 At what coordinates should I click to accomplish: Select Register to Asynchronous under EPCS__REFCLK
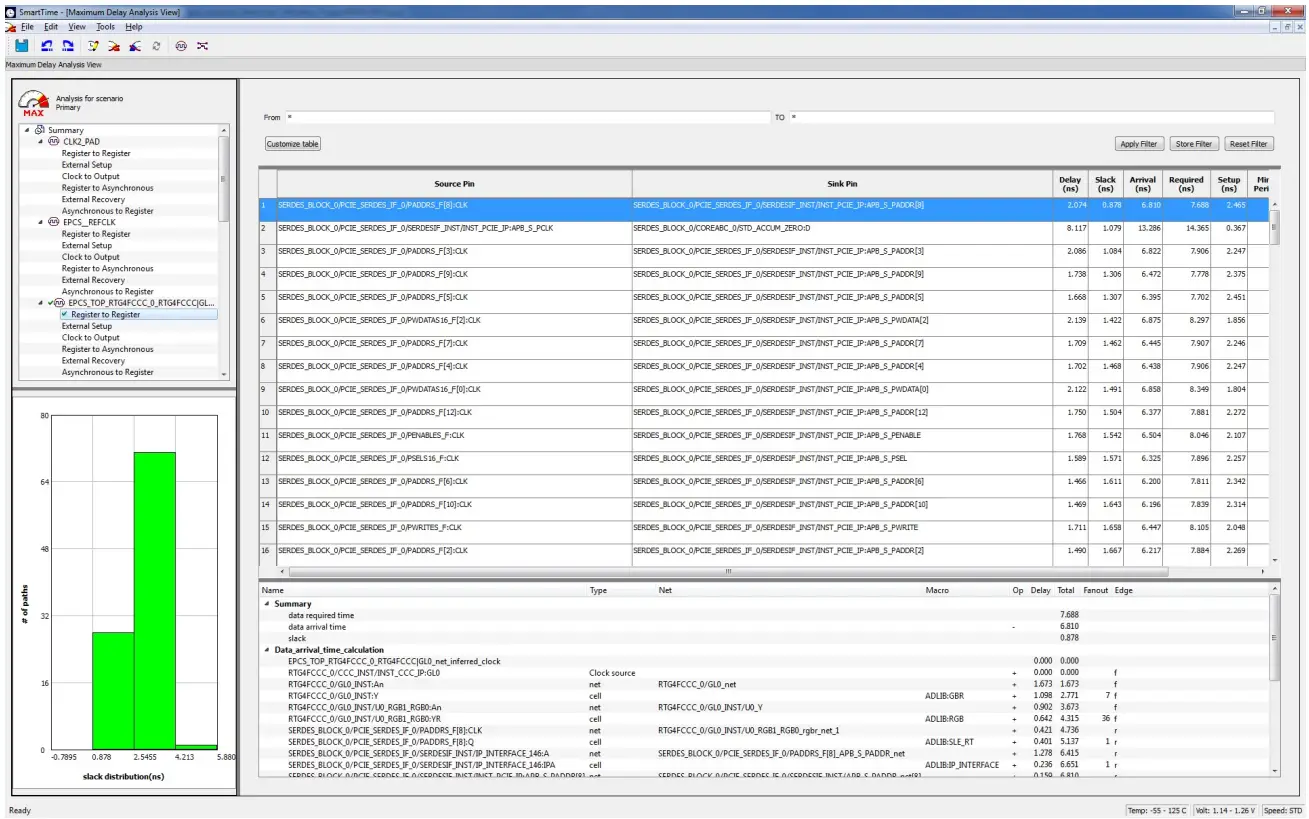[108, 268]
